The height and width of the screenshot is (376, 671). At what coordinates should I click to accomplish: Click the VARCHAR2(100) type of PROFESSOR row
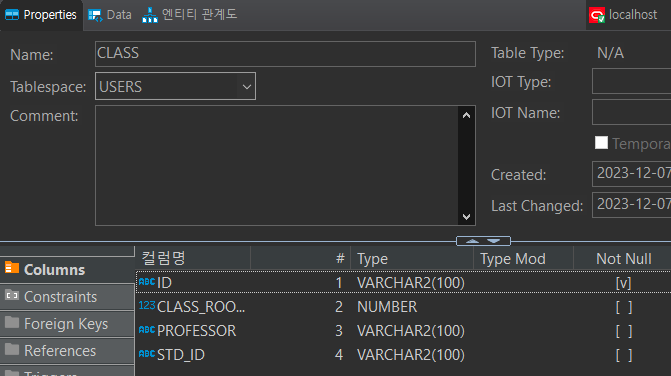click(410, 331)
